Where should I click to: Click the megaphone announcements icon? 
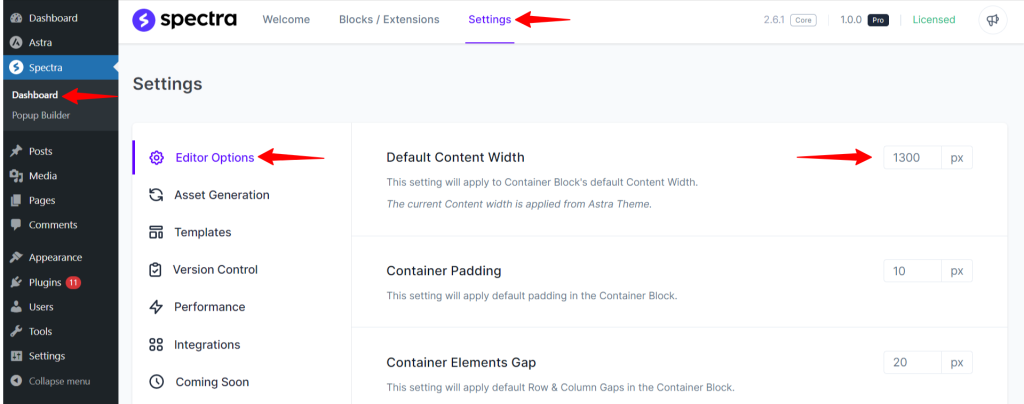pyautogui.click(x=991, y=20)
